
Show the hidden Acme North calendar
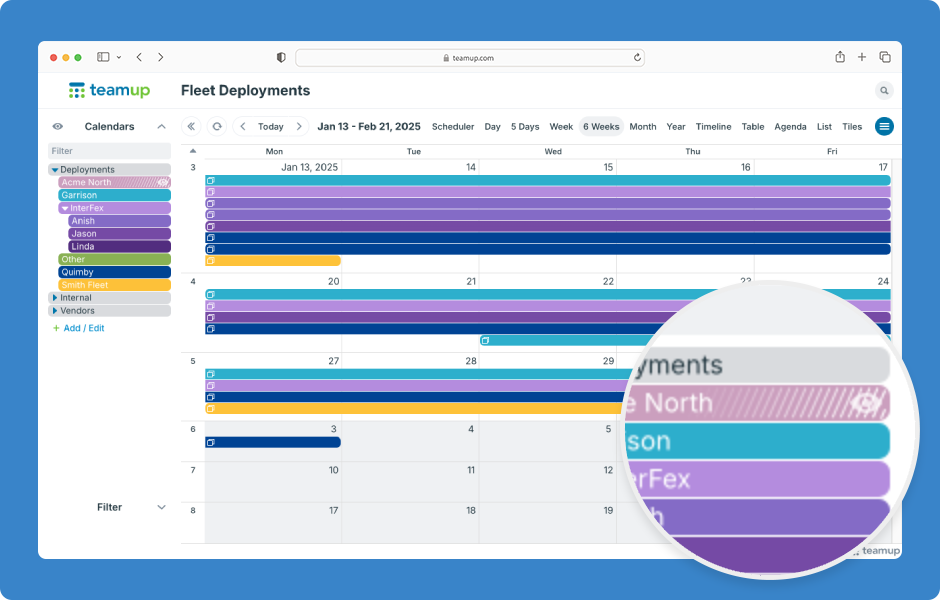[x=163, y=183]
